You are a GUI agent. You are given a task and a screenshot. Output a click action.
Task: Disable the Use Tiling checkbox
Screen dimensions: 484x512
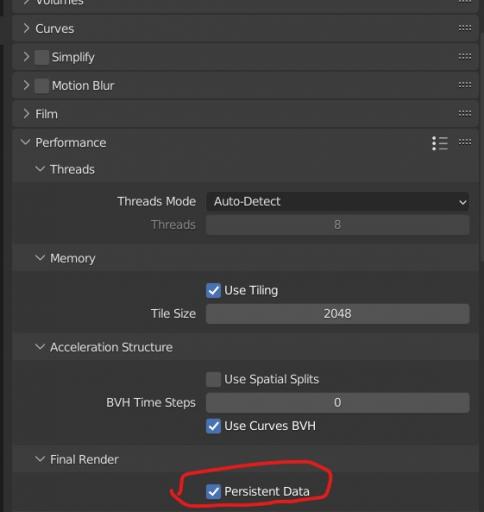pyautogui.click(x=213, y=290)
